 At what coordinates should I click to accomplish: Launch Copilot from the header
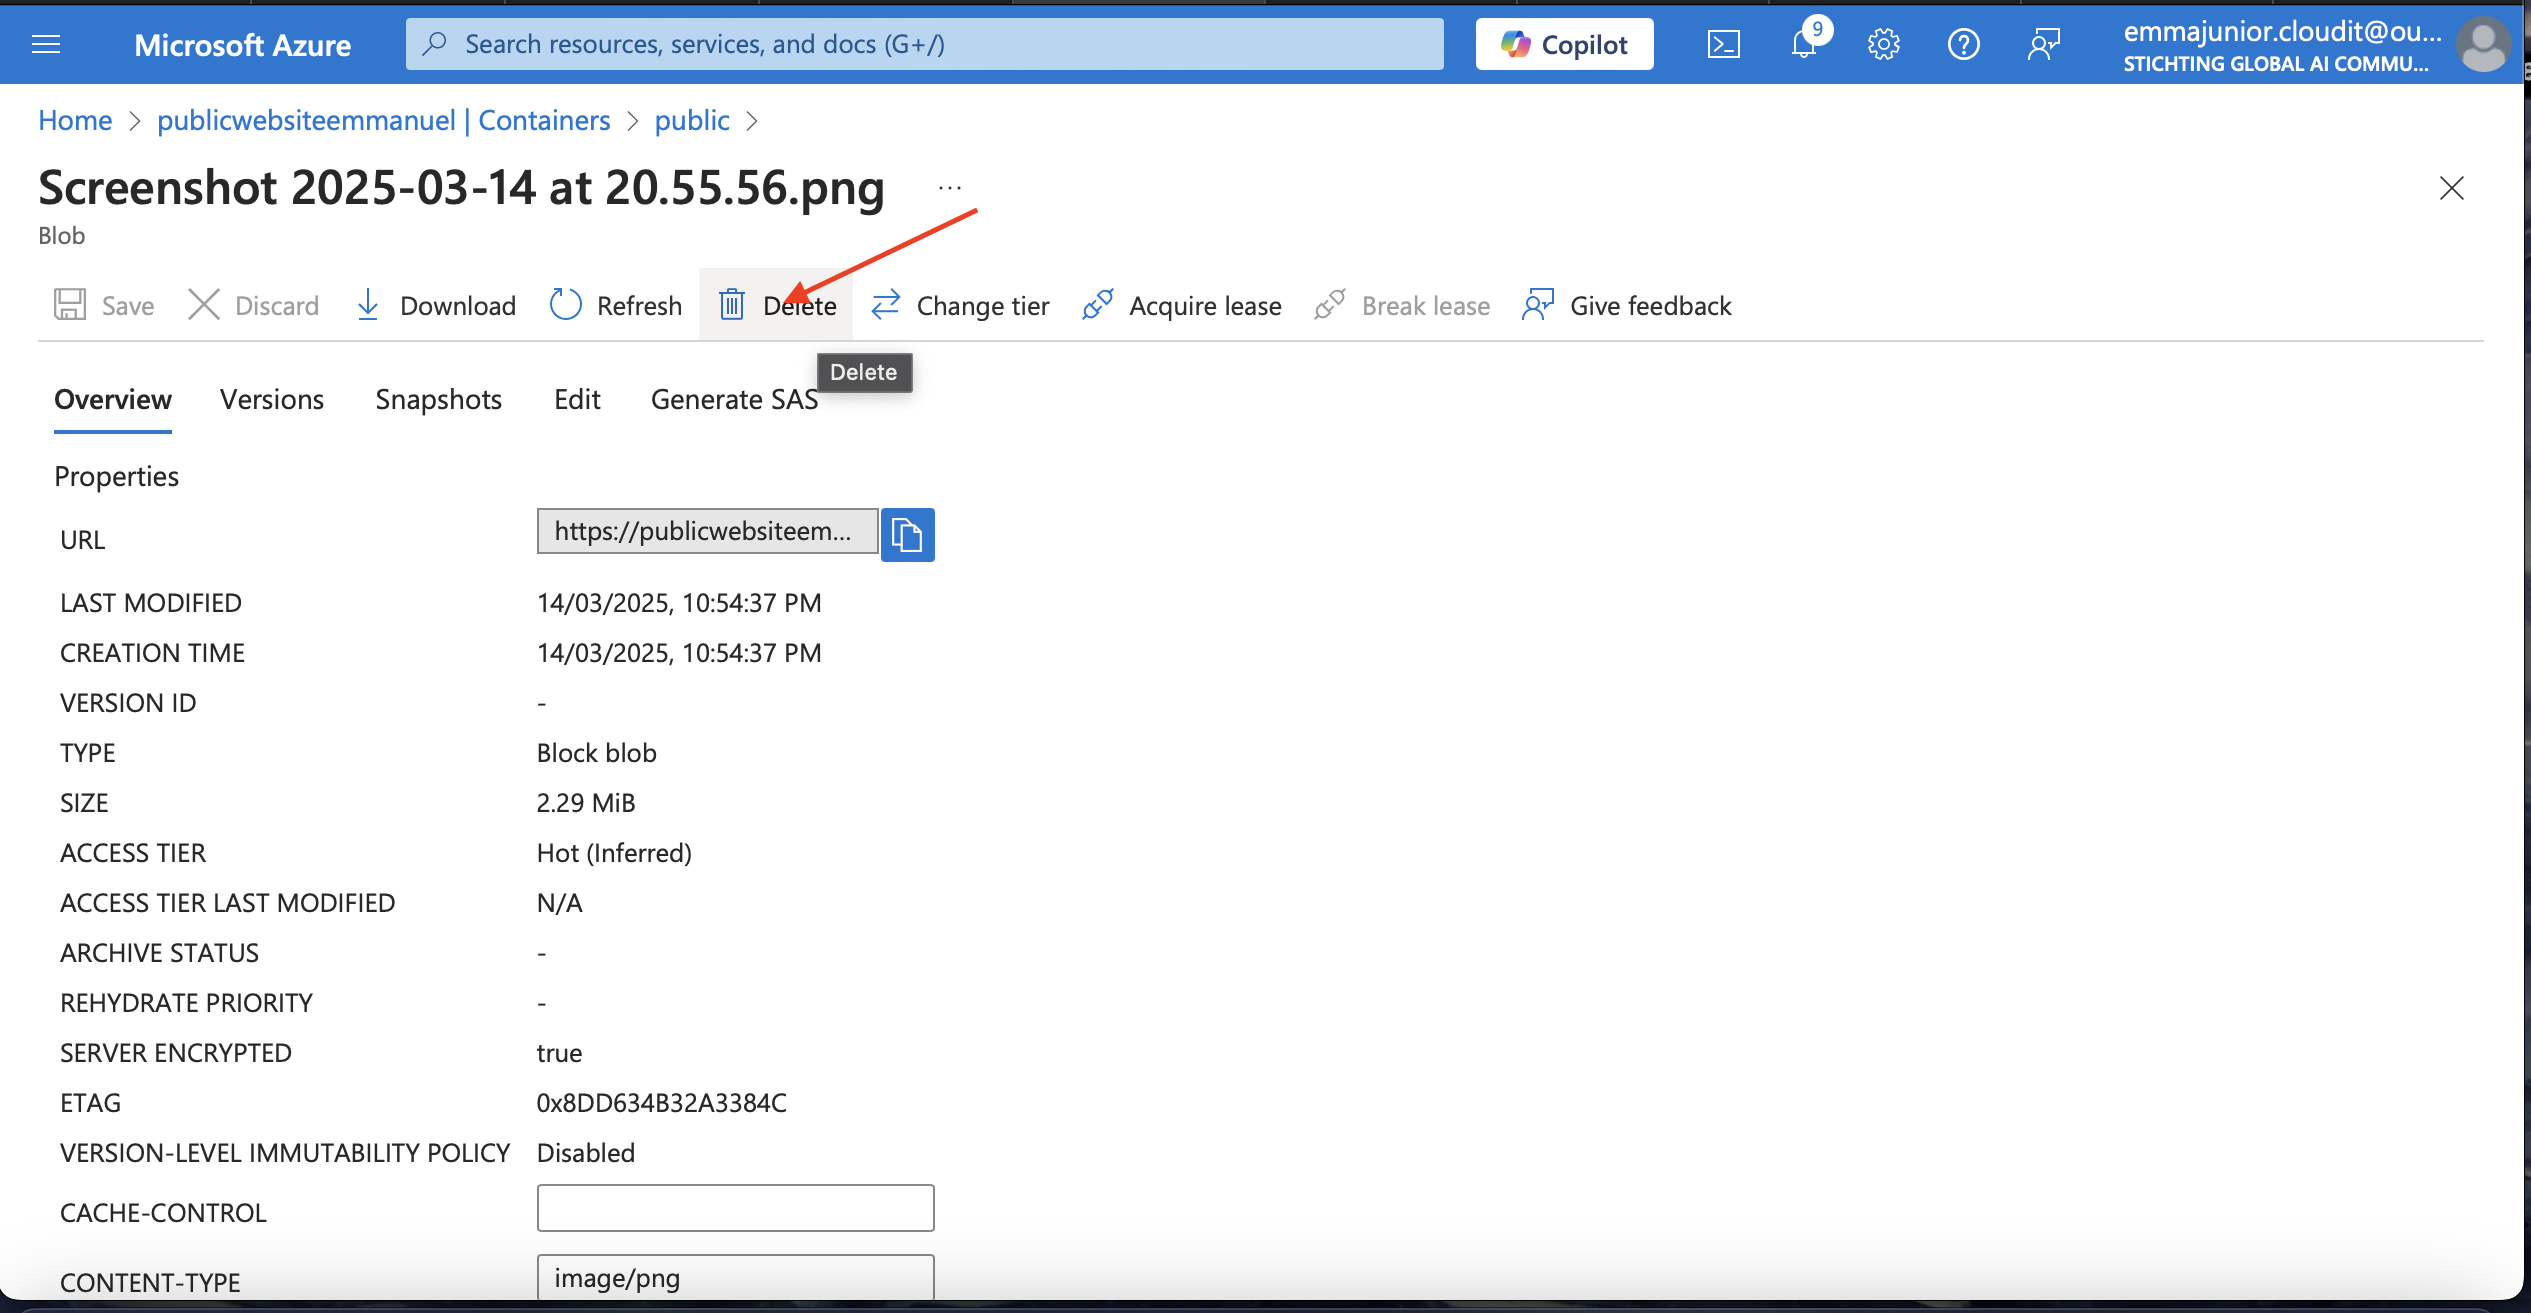click(x=1564, y=44)
